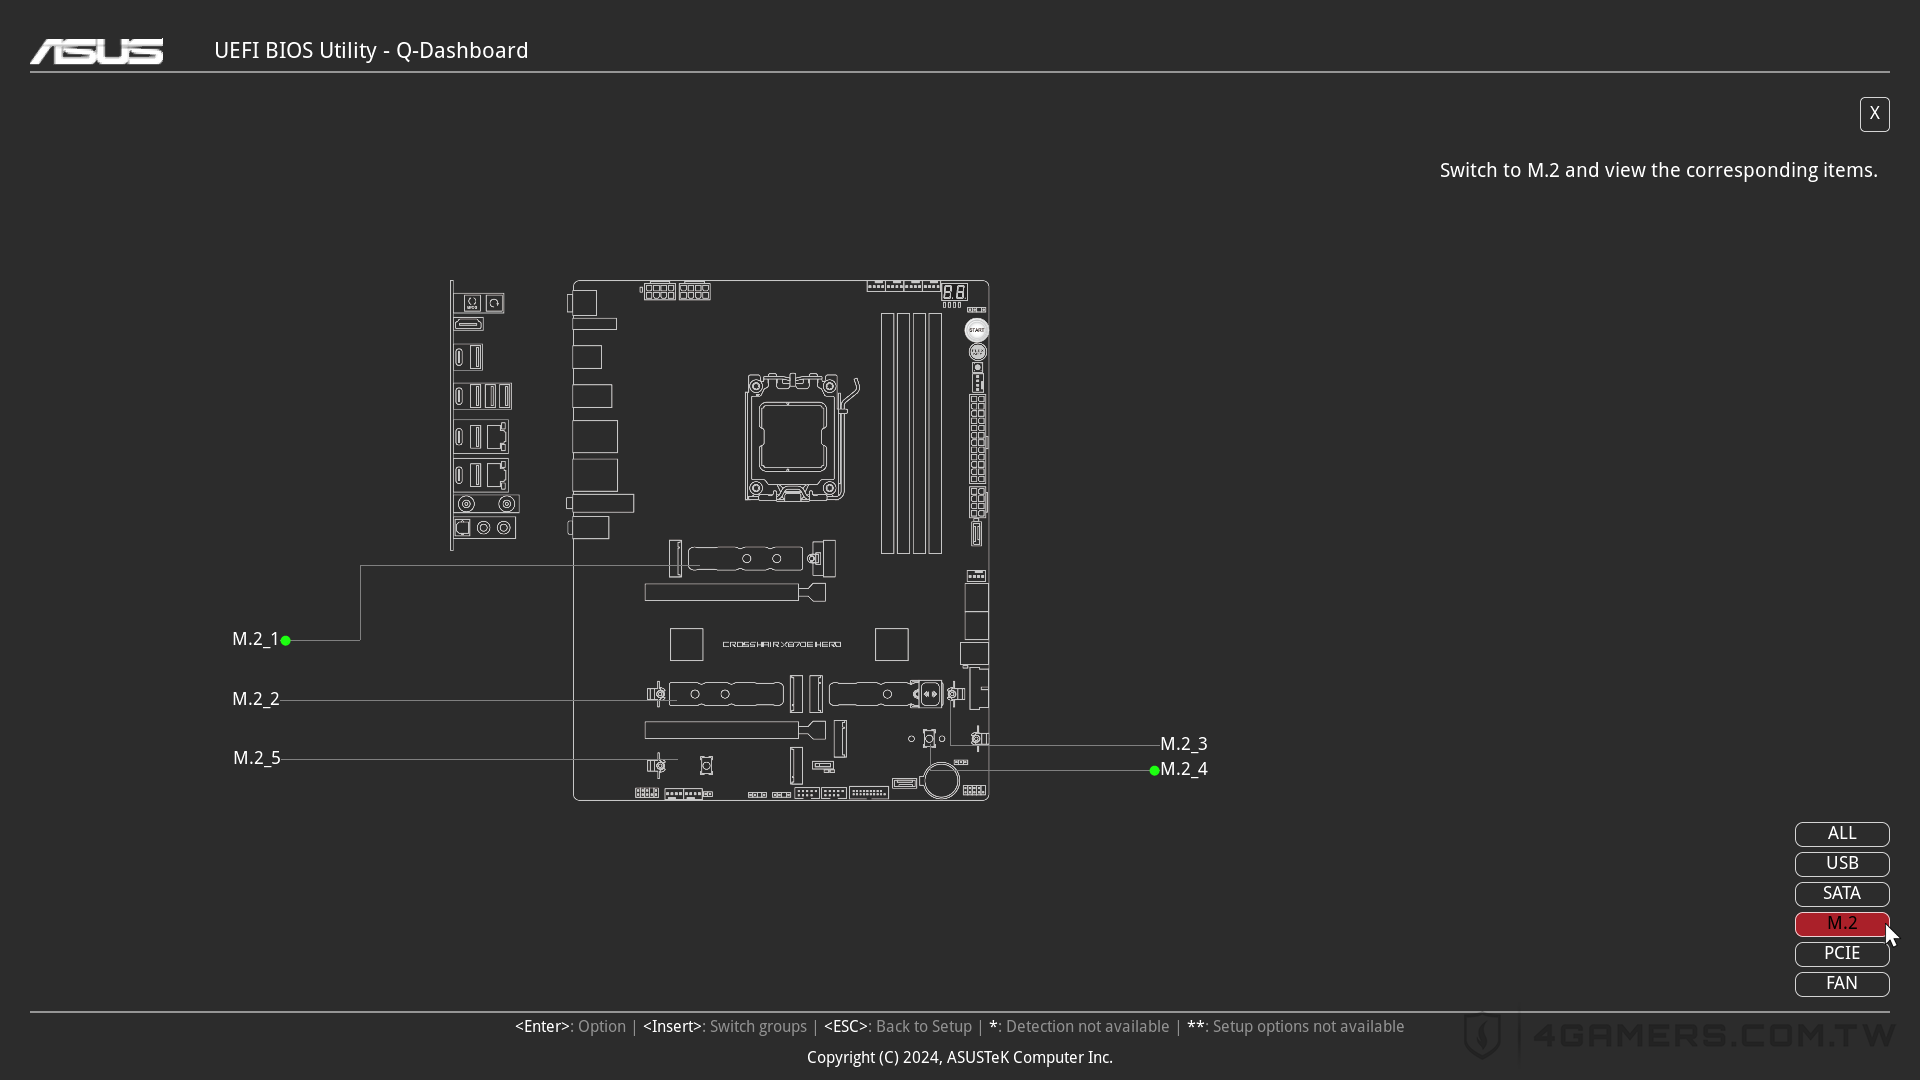Click the green indicator beside M.2_1
Screen dimensions: 1920x1080
pos(286,640)
